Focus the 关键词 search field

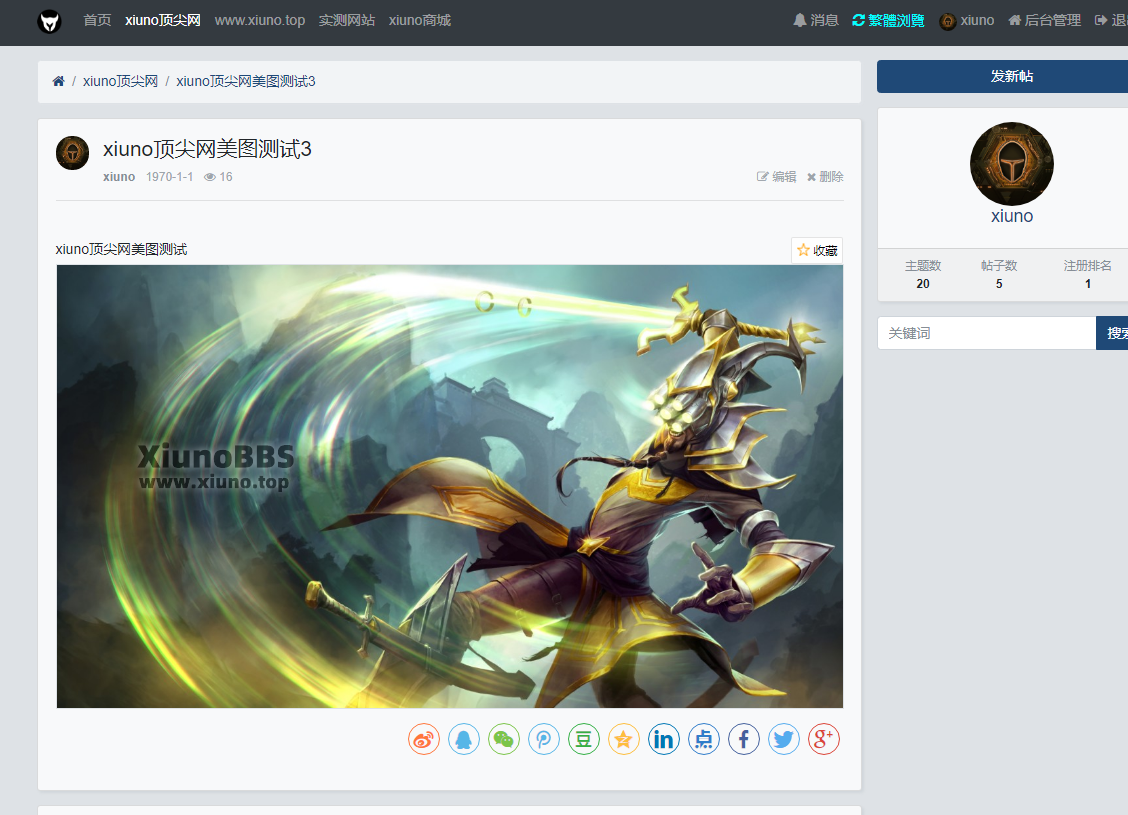[986, 333]
